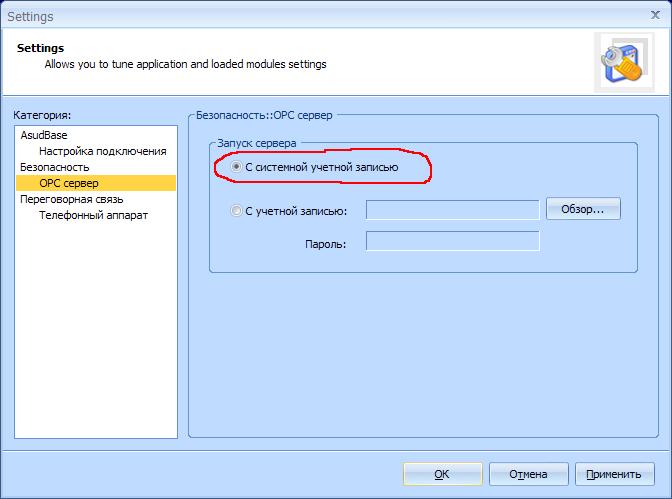Enable the С учетной записью radio option
The height and width of the screenshot is (499, 672).
click(237, 210)
